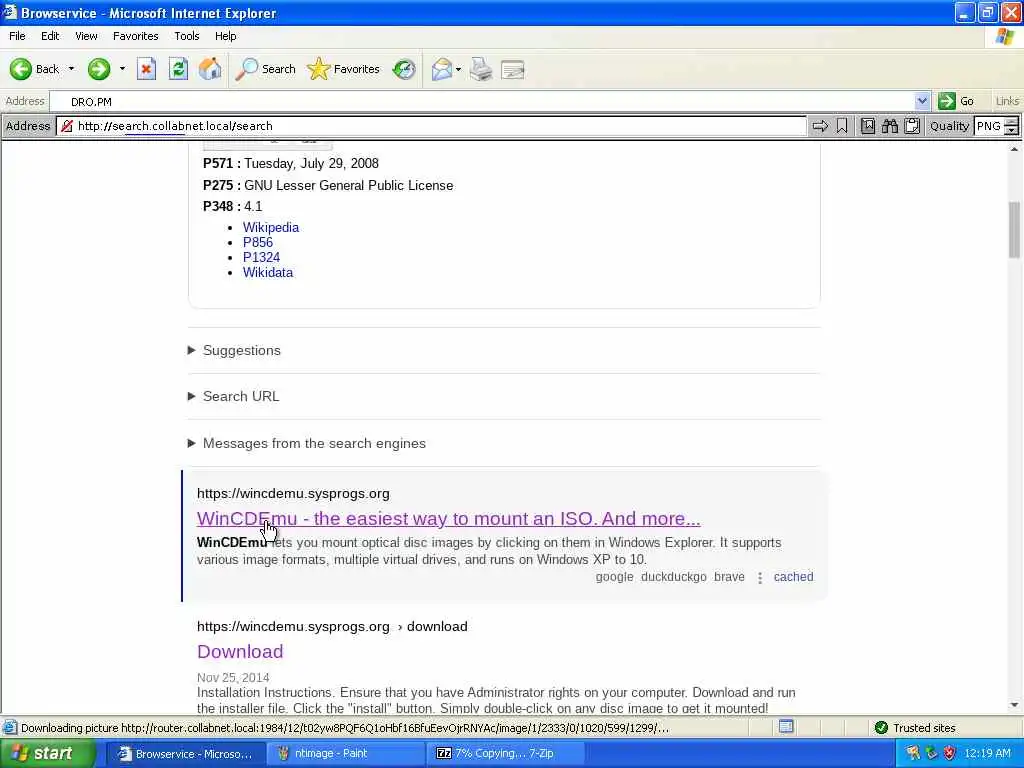The width and height of the screenshot is (1024, 768).
Task: Click the Browservice URL address field
Action: (x=431, y=126)
